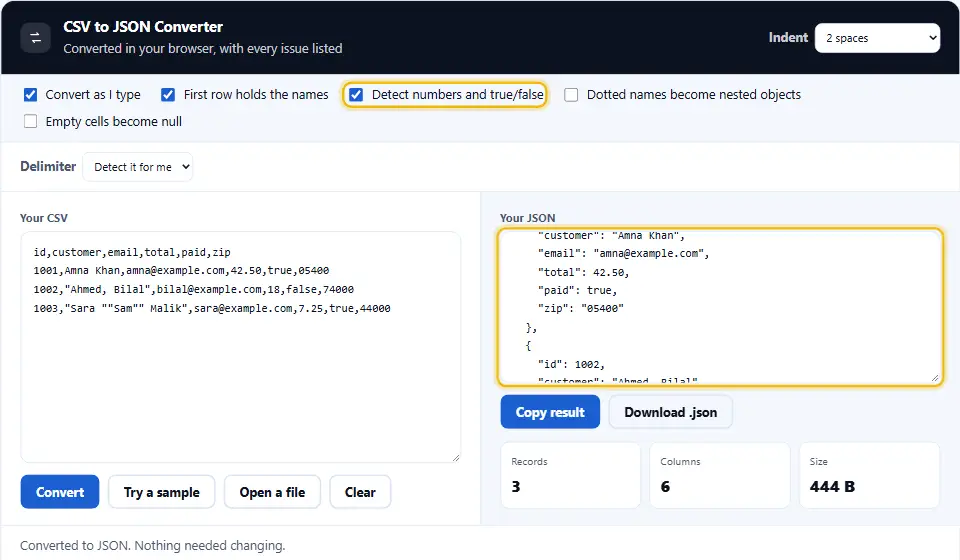Click the CSV row starting with 1001

coord(181,271)
